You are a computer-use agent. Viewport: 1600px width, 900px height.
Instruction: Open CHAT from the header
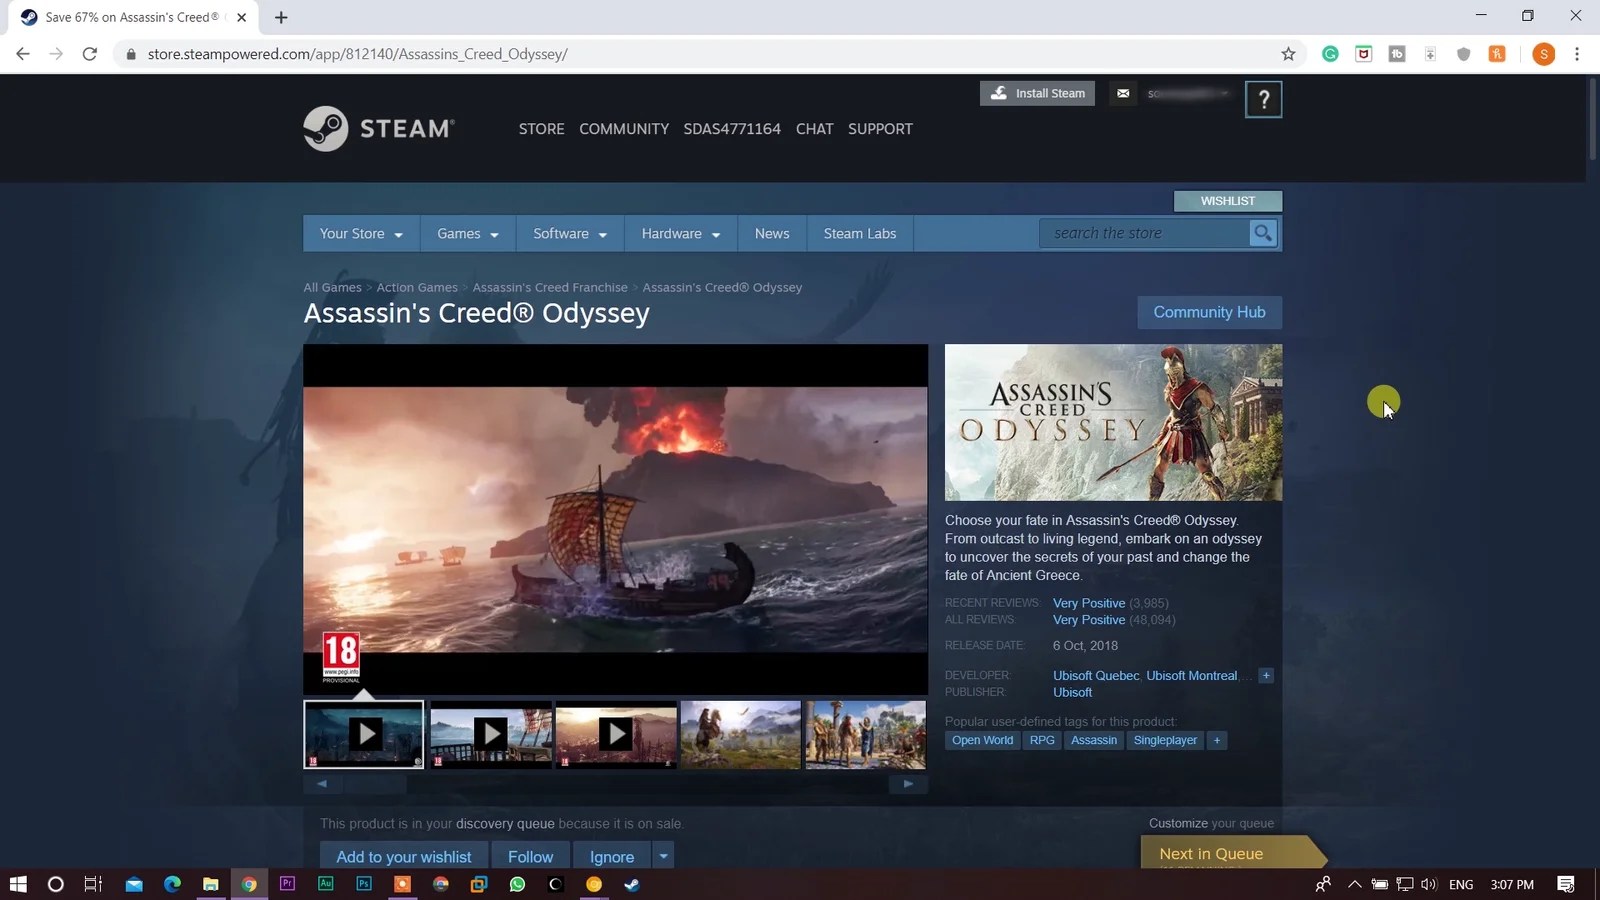814,129
